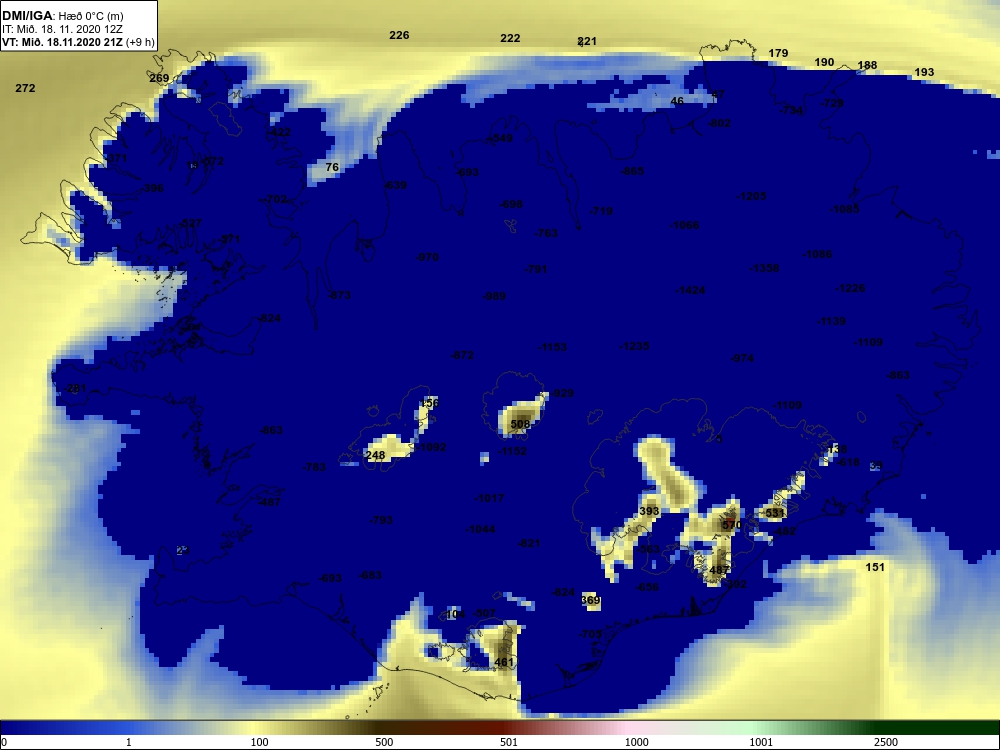Click the -1066 value on the map

[x=684, y=224]
